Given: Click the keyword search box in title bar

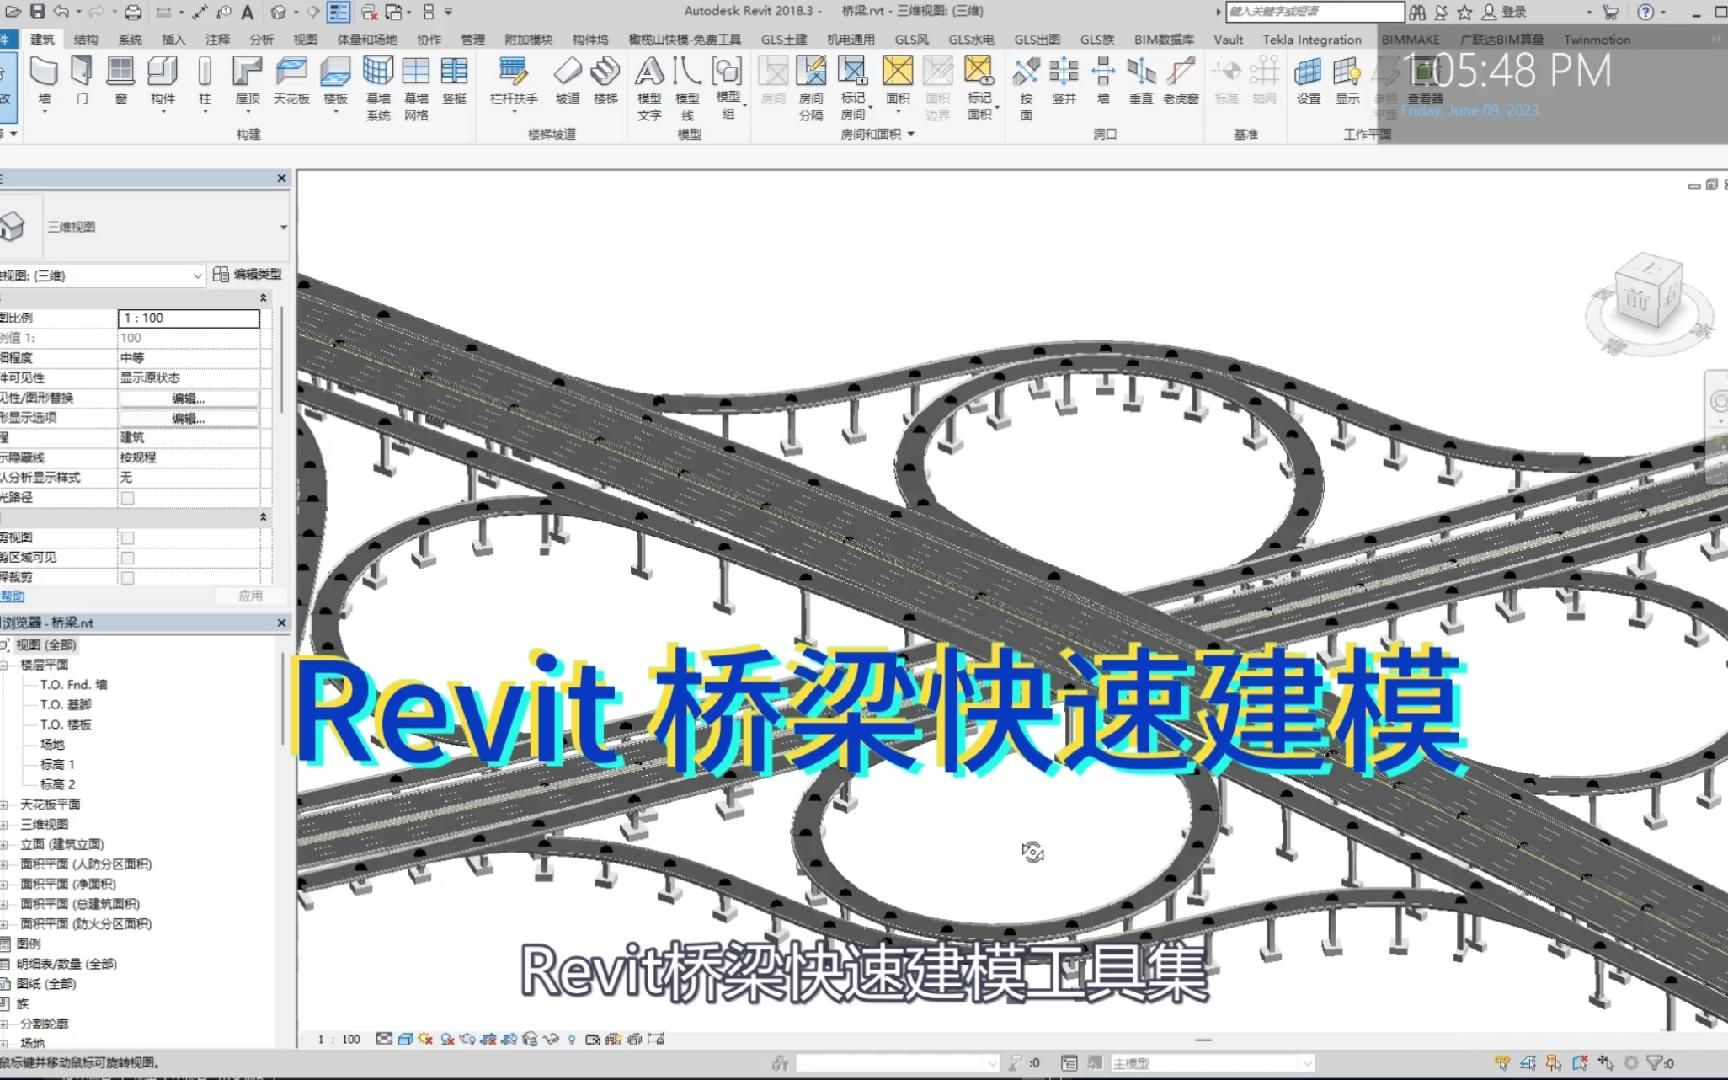Looking at the screenshot, I should tap(1315, 12).
